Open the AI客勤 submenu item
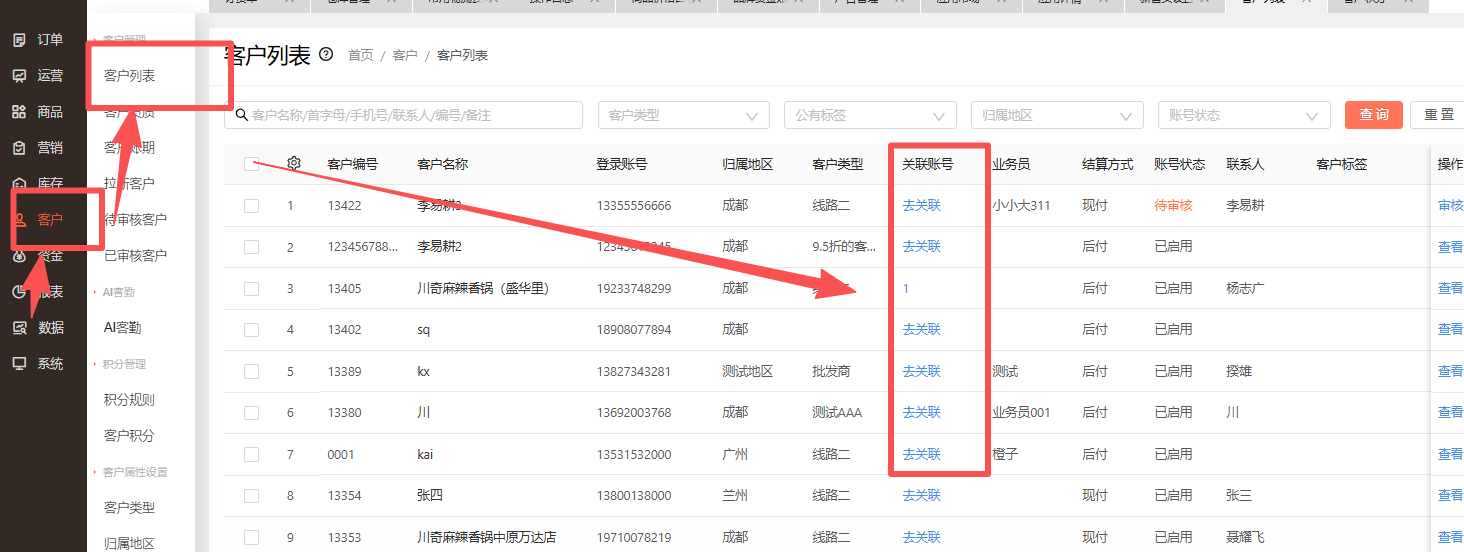The image size is (1464, 552). 123,328
